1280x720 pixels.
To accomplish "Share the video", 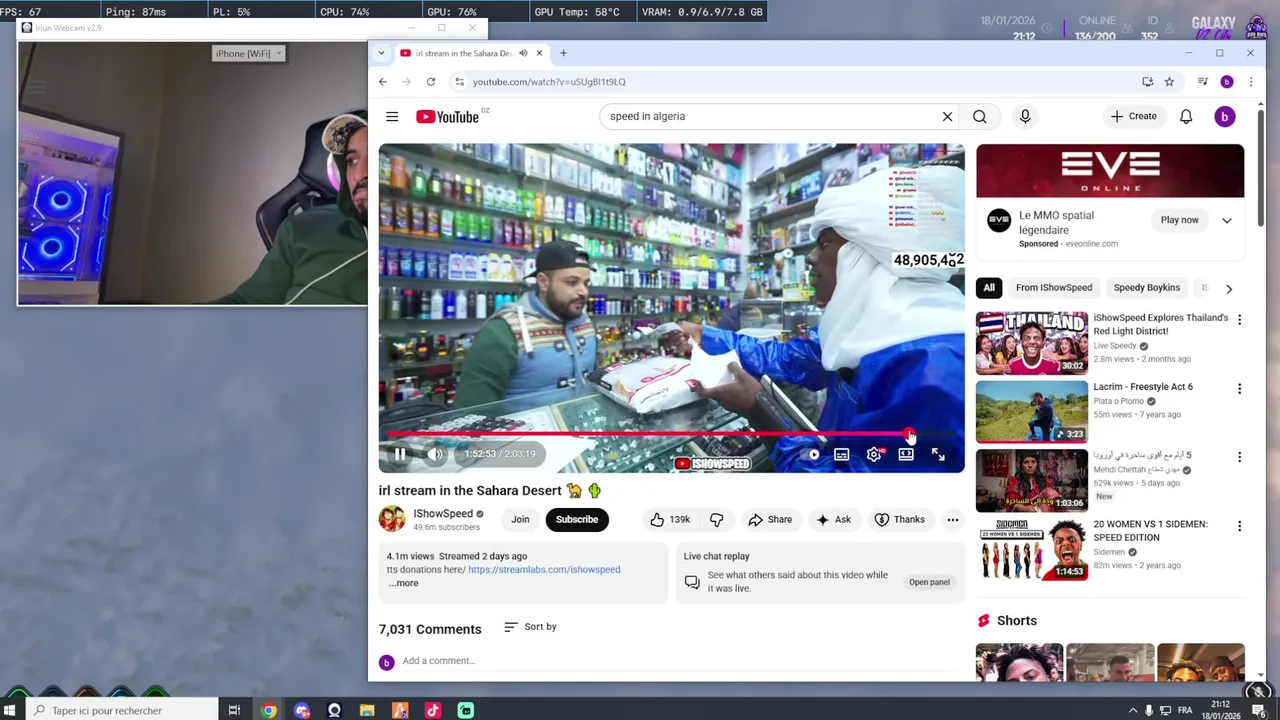I will (770, 520).
